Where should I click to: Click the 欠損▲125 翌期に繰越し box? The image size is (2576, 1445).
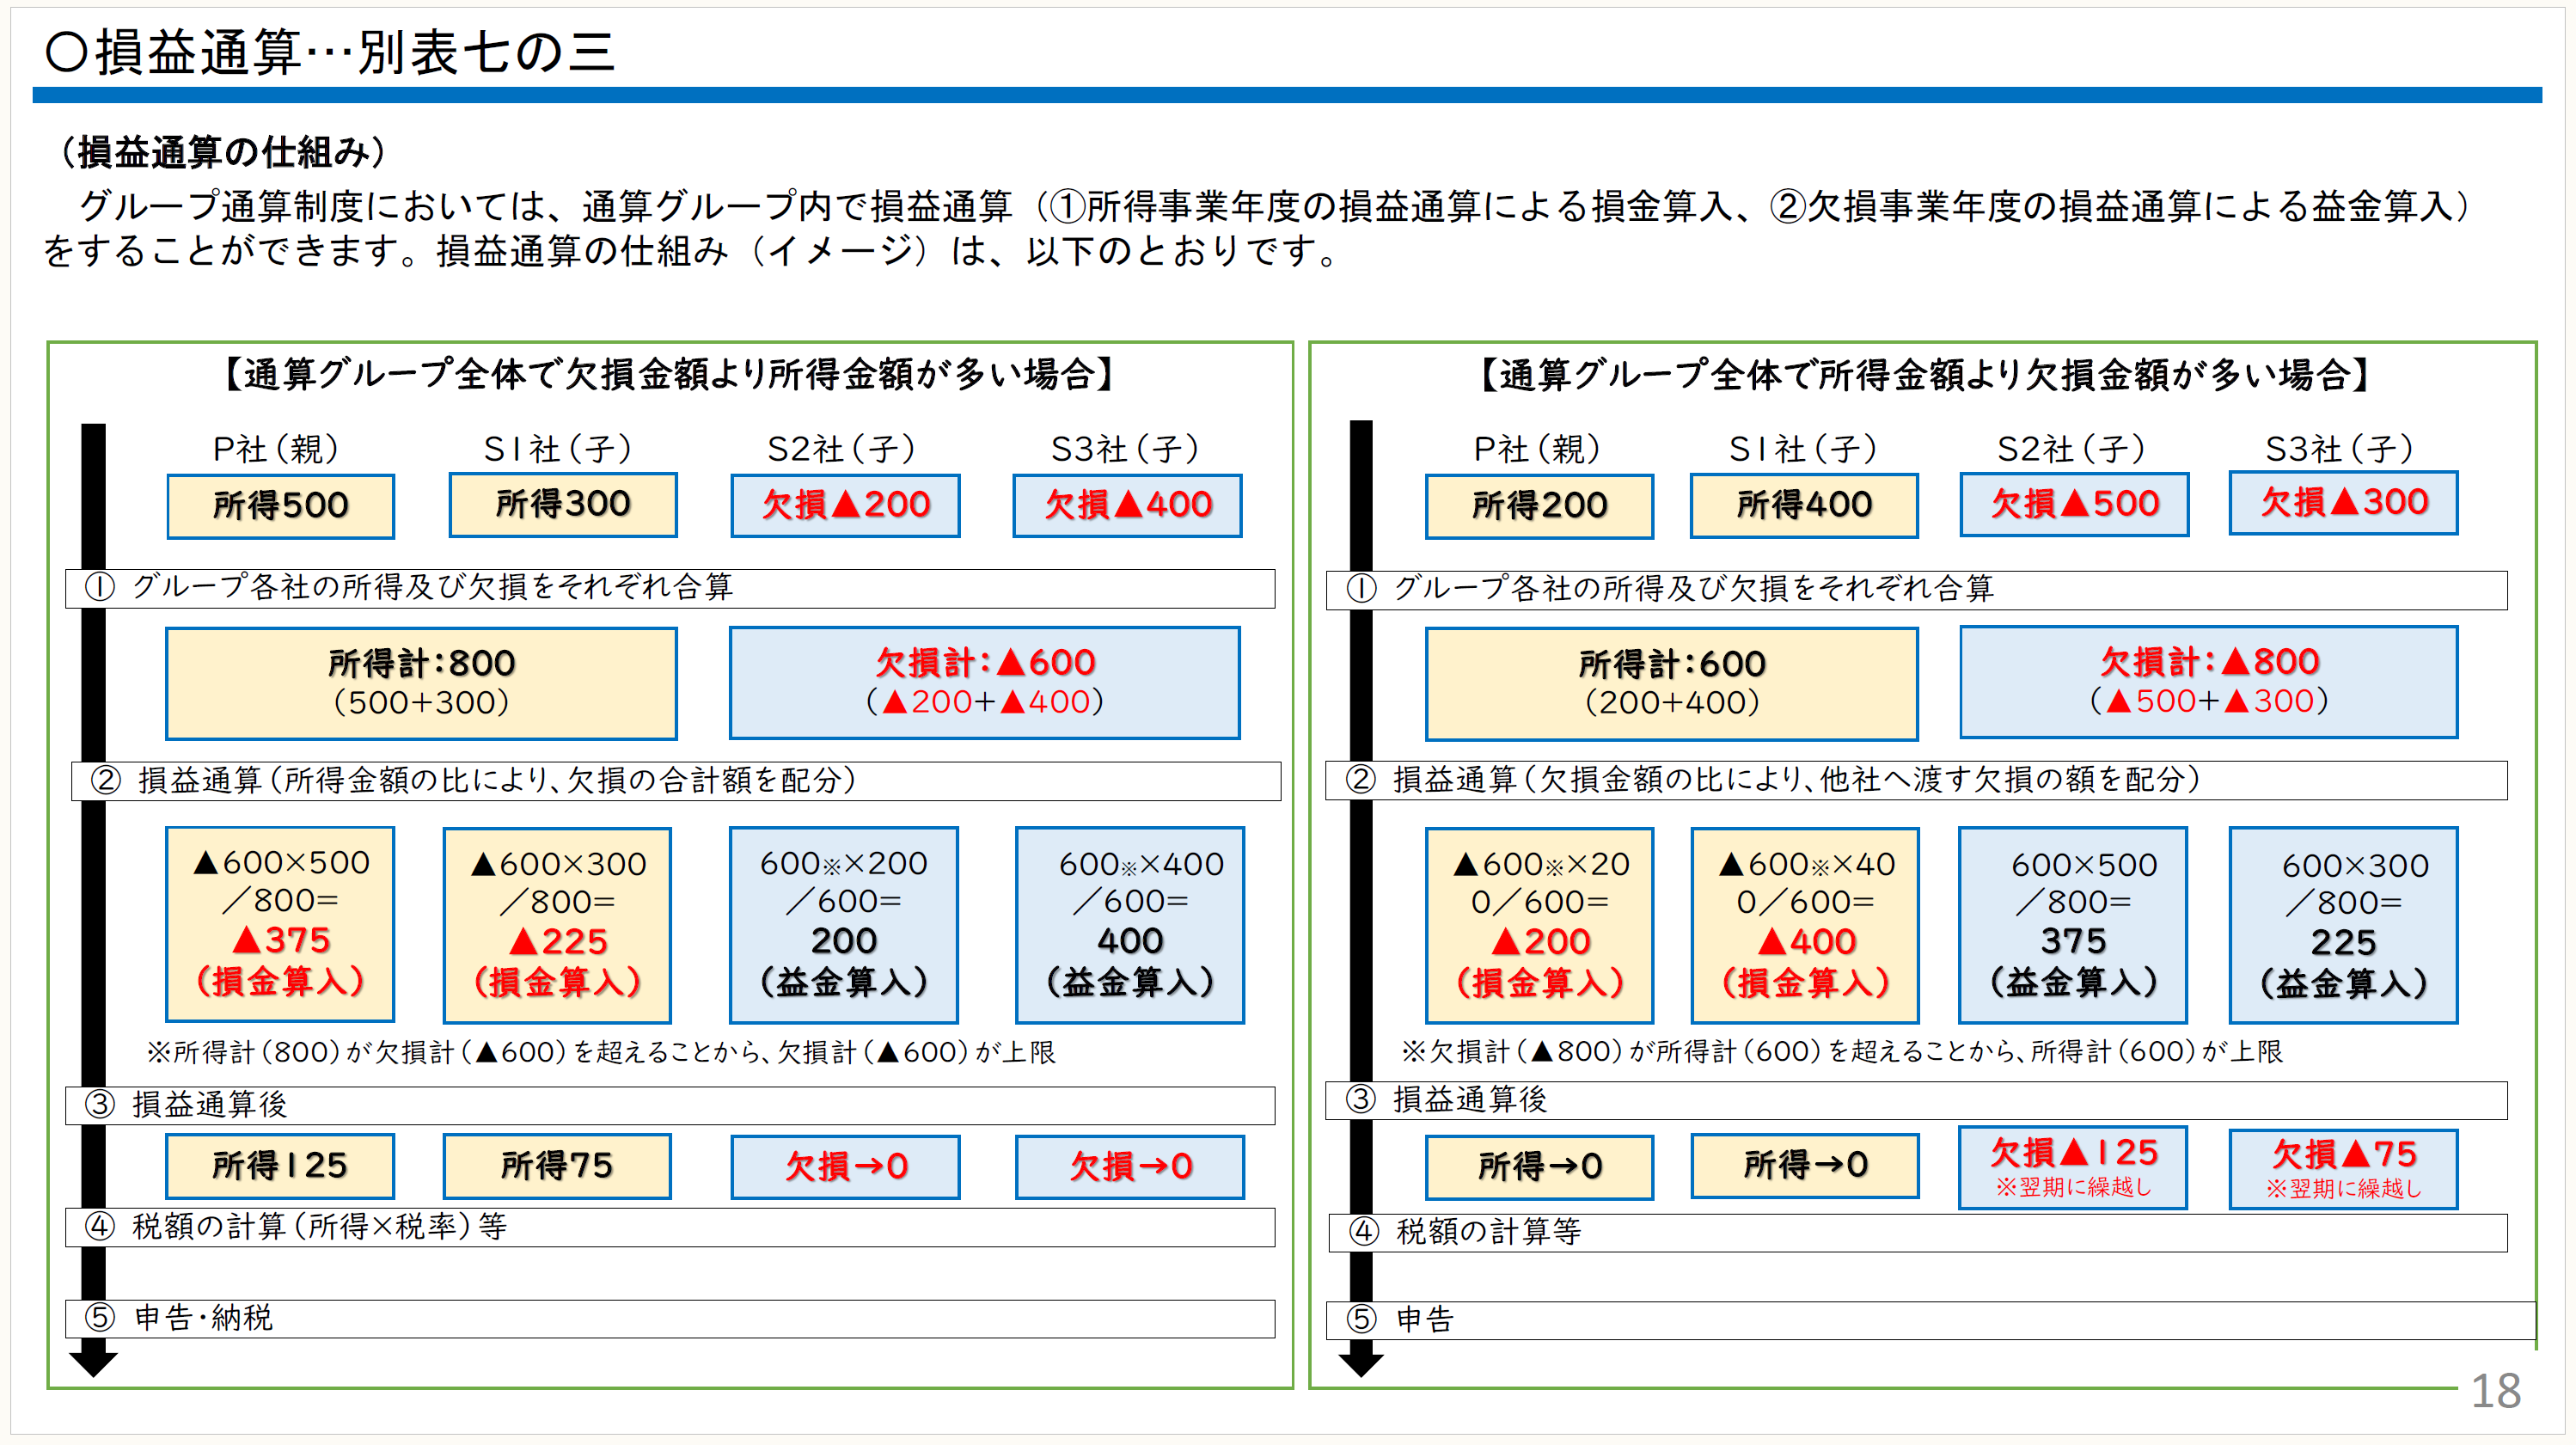[x=2072, y=1167]
